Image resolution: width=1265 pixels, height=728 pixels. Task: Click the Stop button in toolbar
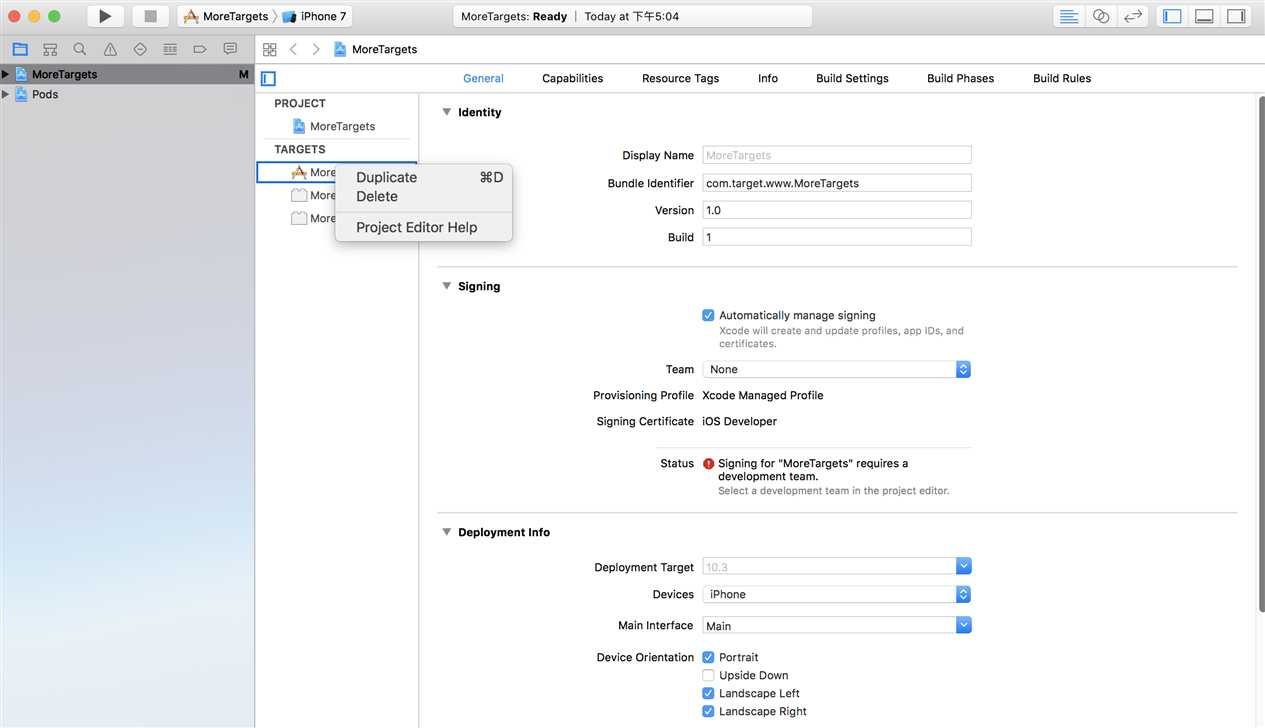click(x=151, y=16)
